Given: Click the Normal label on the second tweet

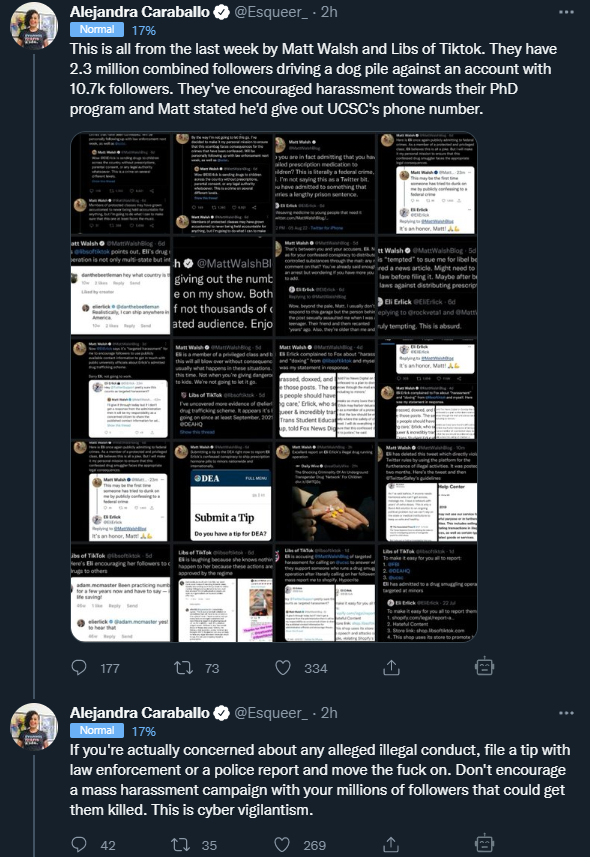Looking at the screenshot, I should (x=97, y=730).
